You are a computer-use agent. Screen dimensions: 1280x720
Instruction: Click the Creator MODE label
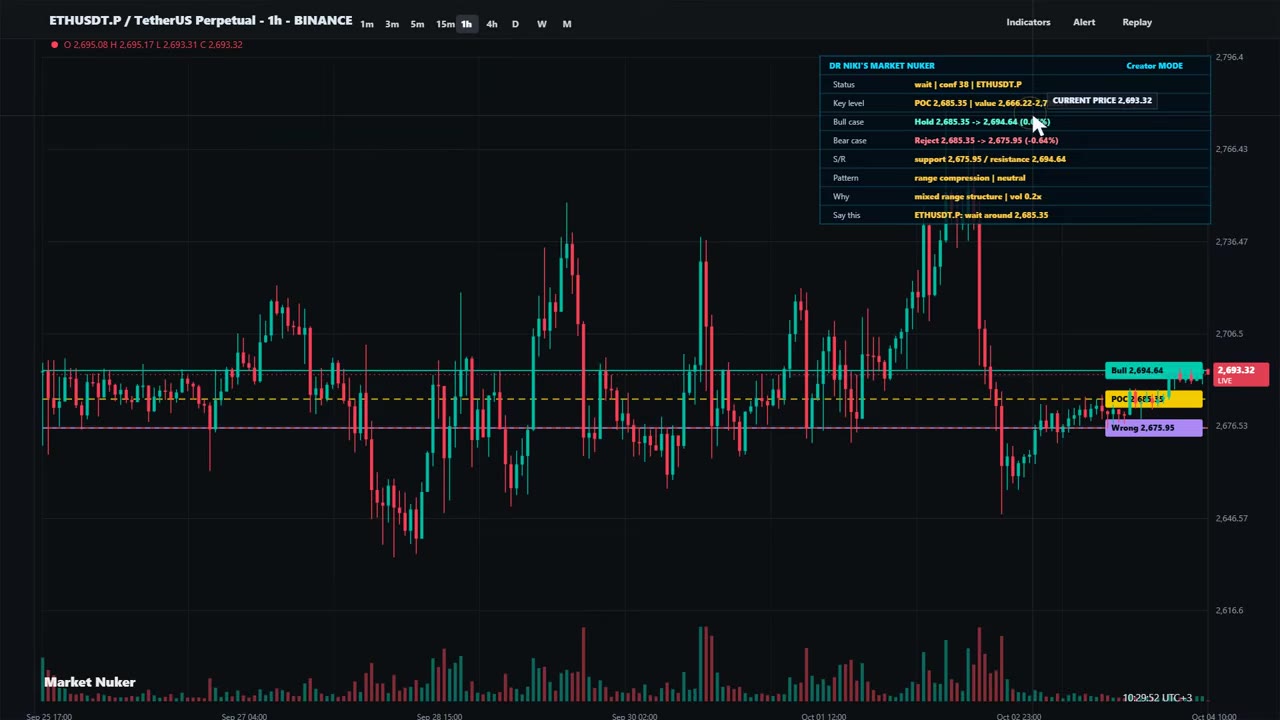click(1154, 66)
